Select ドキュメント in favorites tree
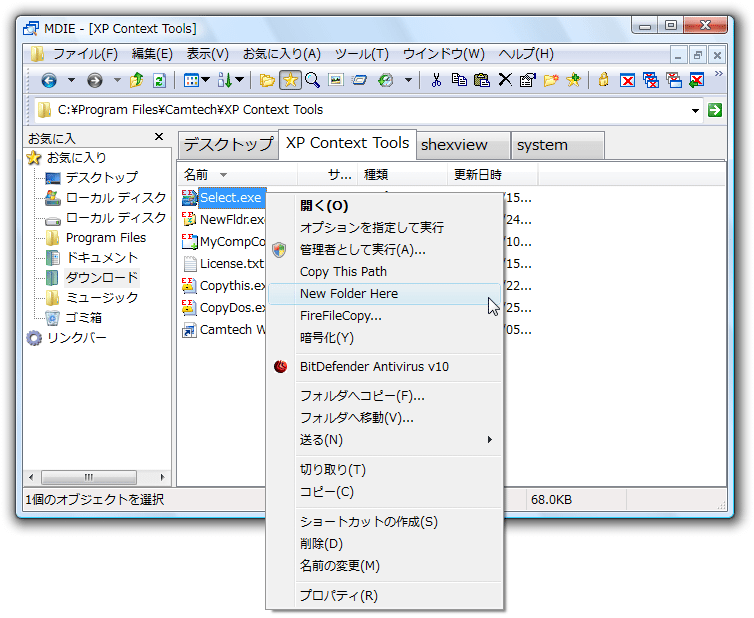This screenshot has height=618, width=754. [x=102, y=257]
